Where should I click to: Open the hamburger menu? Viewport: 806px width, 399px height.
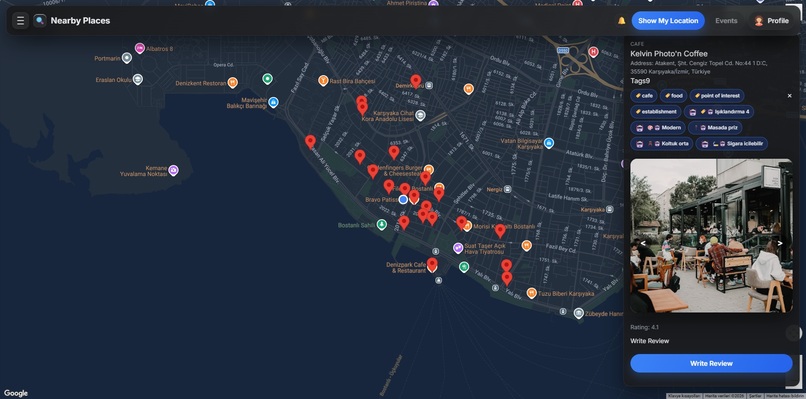21,21
